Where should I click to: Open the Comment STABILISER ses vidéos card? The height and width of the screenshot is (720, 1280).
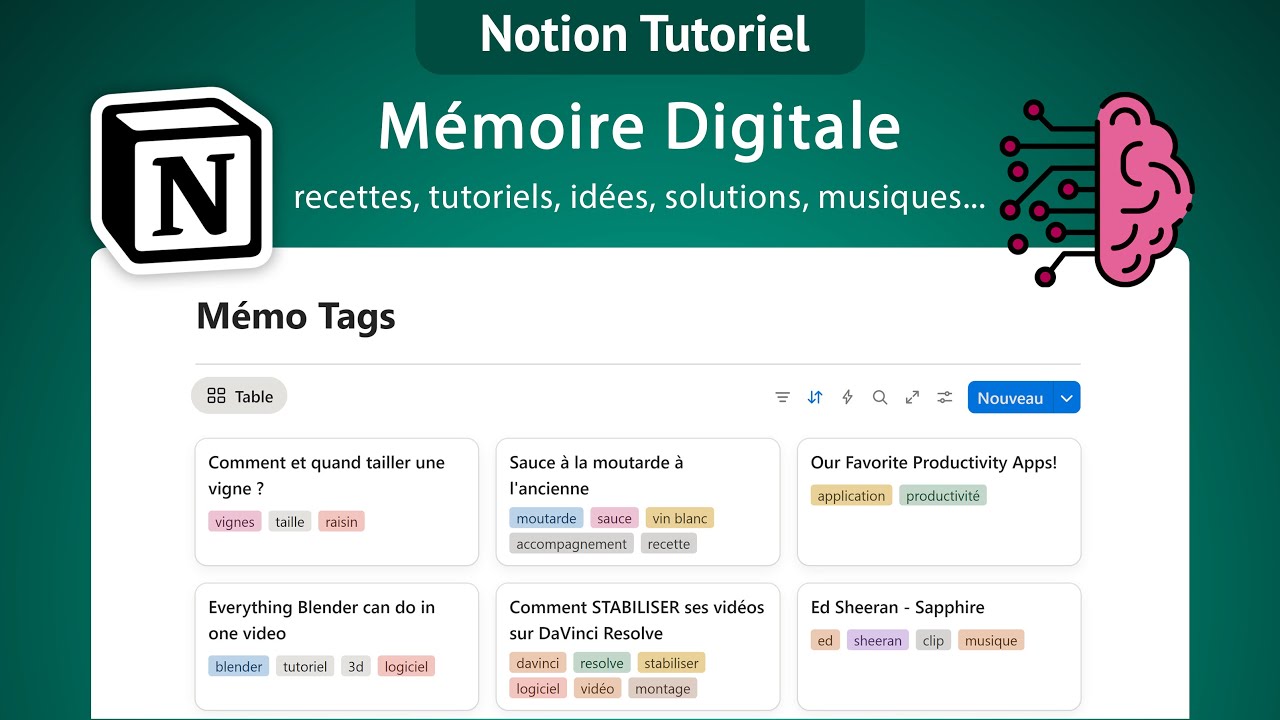pos(638,647)
